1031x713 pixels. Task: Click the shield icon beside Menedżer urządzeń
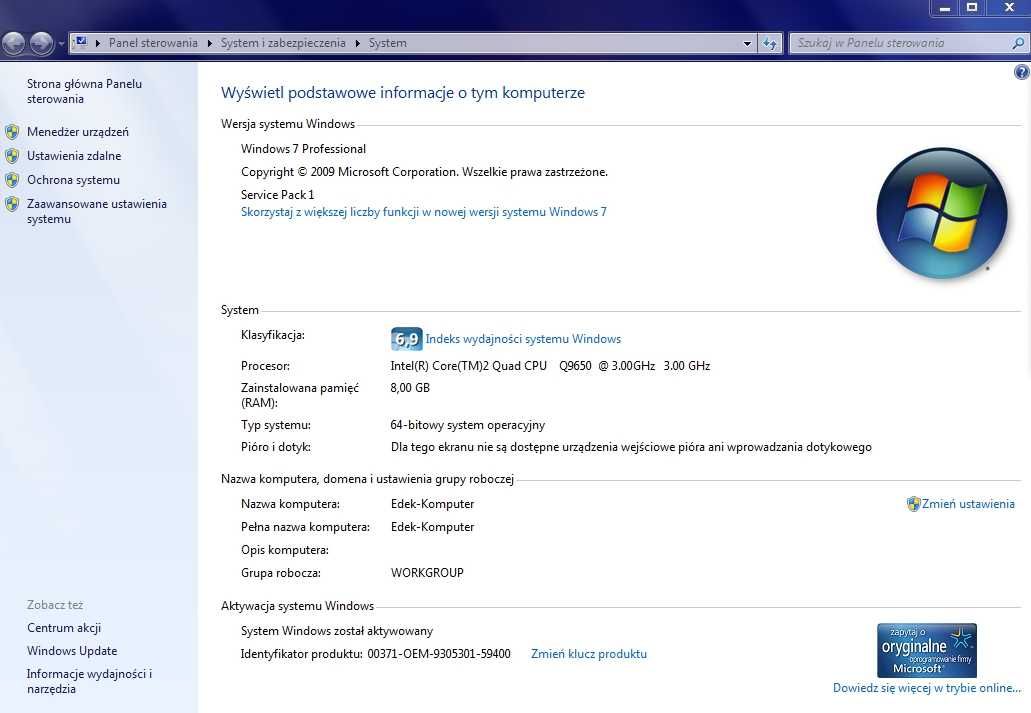click(x=12, y=132)
